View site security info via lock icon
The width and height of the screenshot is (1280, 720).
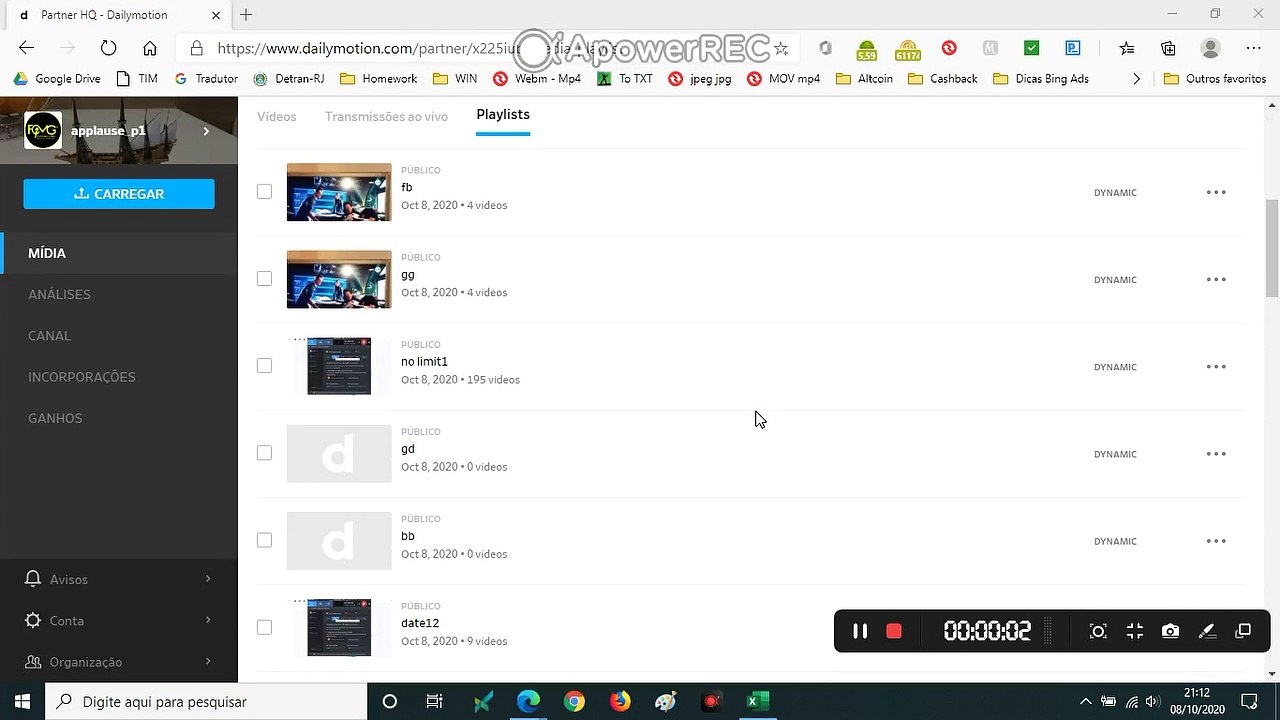tap(196, 48)
